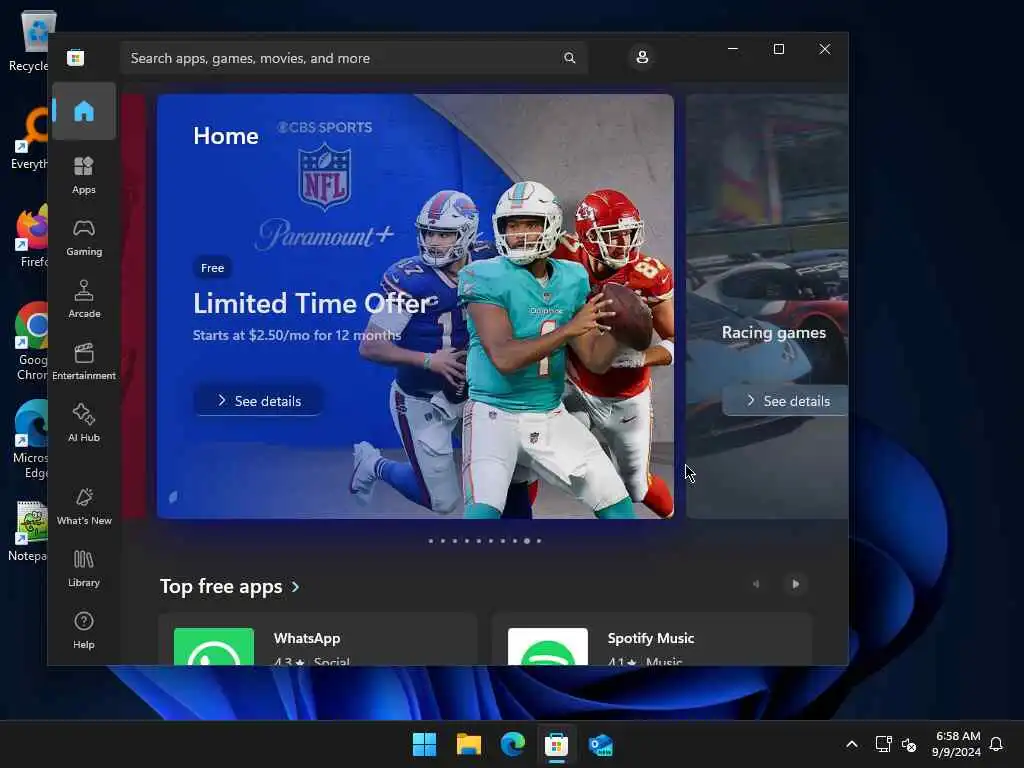The height and width of the screenshot is (768, 1024).
Task: See details for Racing games
Action: (x=786, y=401)
